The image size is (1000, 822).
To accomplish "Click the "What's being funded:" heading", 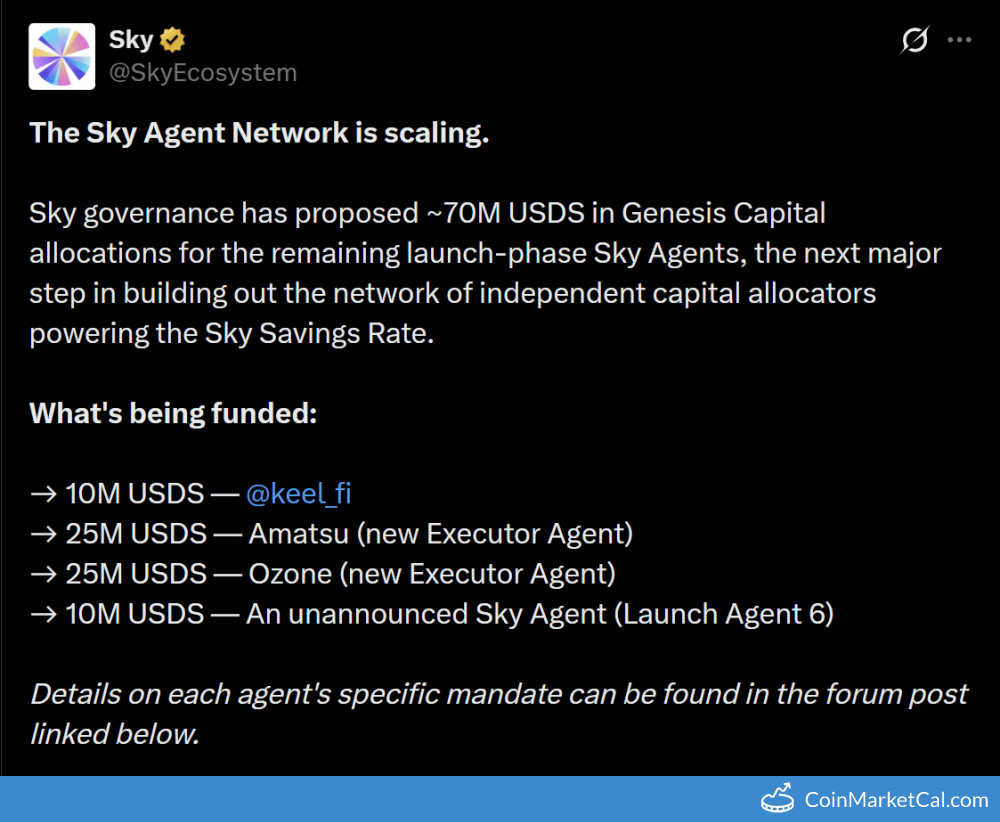I will [x=173, y=413].
